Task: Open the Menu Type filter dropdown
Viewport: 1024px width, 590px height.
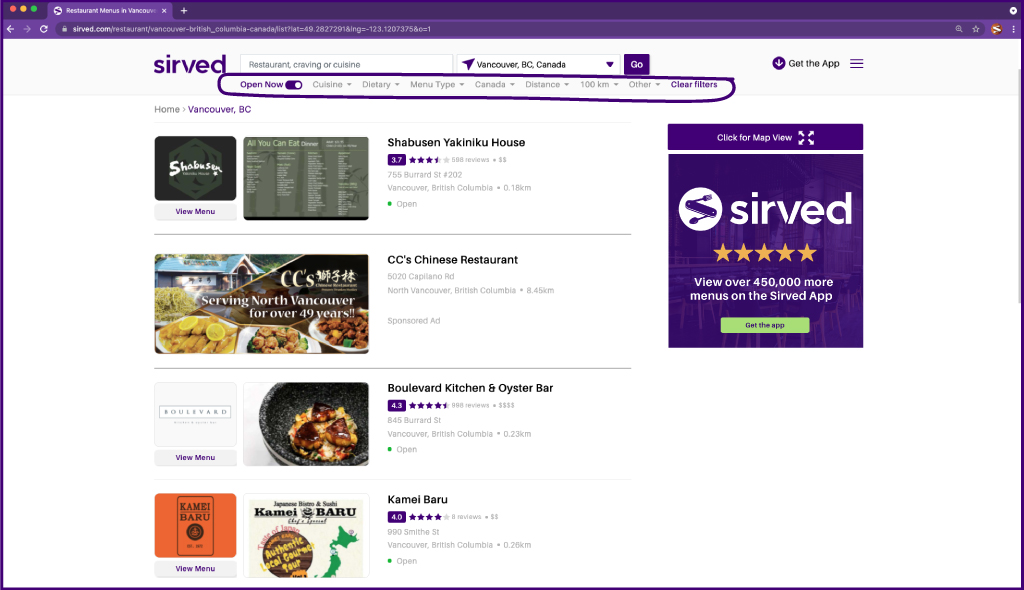Action: coord(437,84)
